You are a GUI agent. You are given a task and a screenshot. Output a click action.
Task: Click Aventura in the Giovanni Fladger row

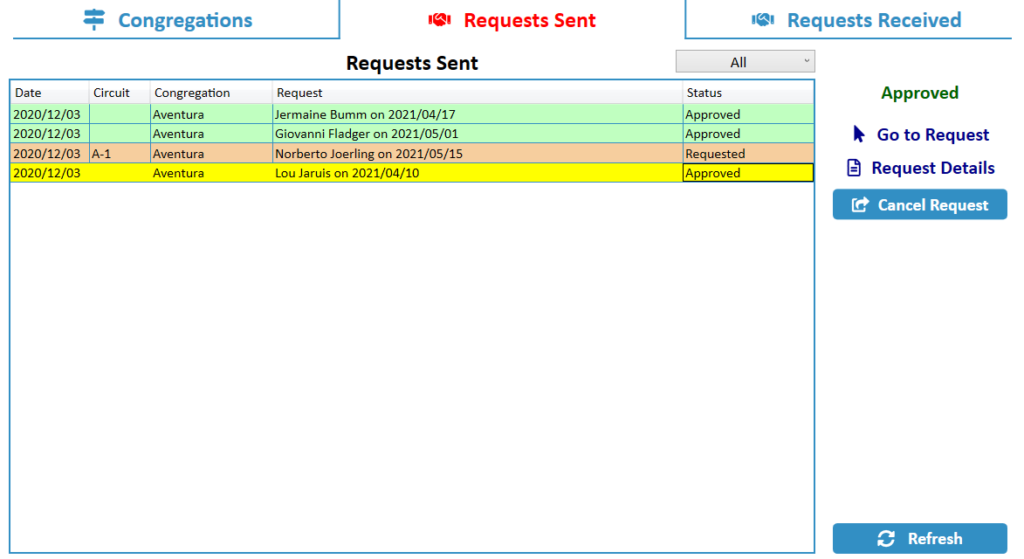pos(211,134)
